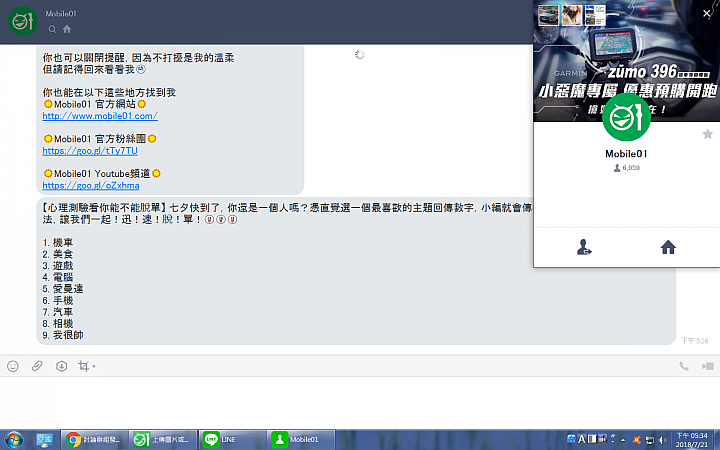This screenshot has height=450, width=720.
Task: Click the message text input area
Action: click(360, 402)
